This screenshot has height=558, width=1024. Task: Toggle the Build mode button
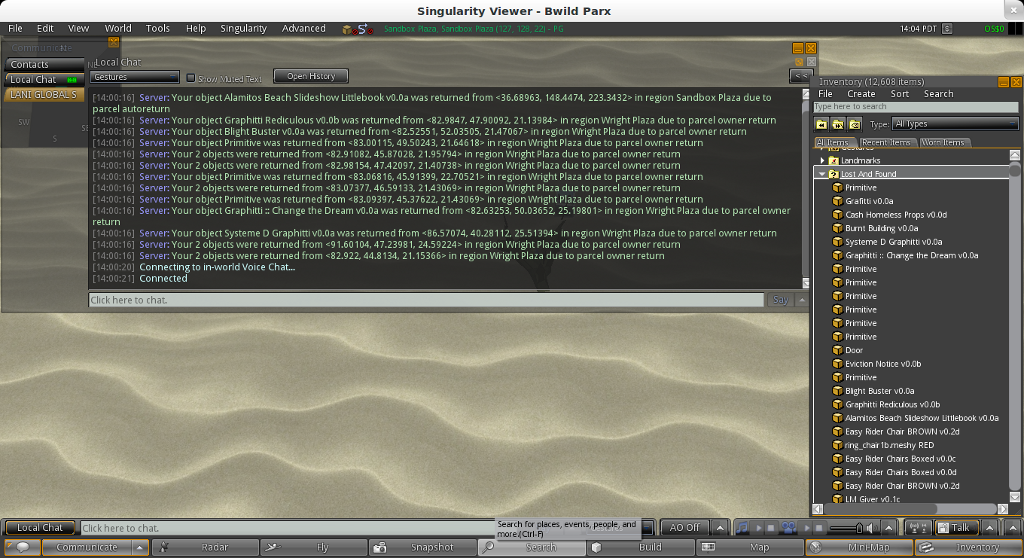(641, 547)
